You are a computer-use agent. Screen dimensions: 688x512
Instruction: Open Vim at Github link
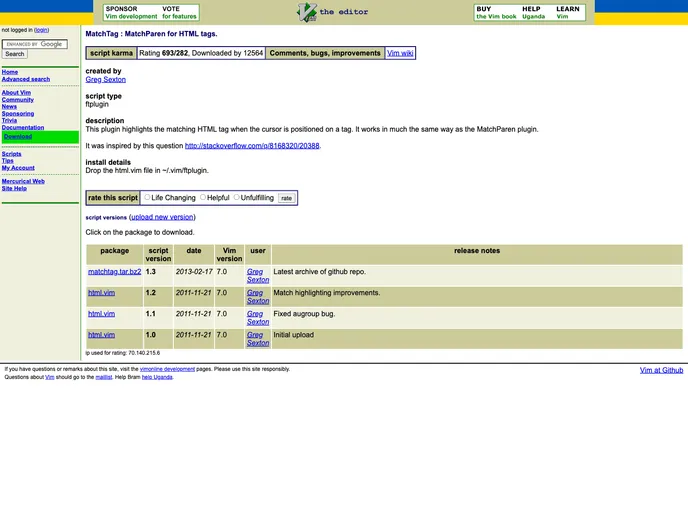661,370
